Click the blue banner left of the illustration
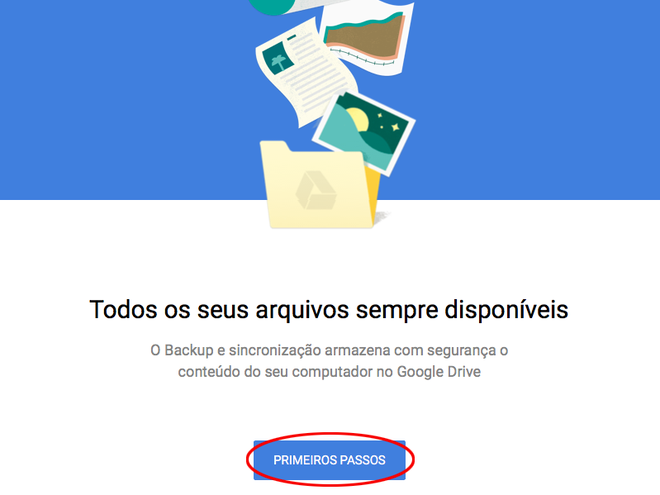 pos(126,100)
